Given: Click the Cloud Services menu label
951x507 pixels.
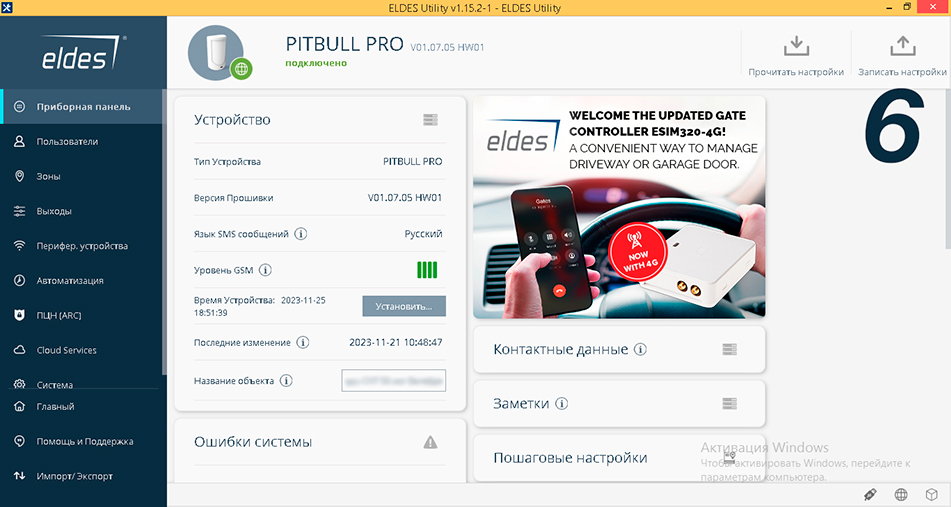Looking at the screenshot, I should click(x=67, y=350).
